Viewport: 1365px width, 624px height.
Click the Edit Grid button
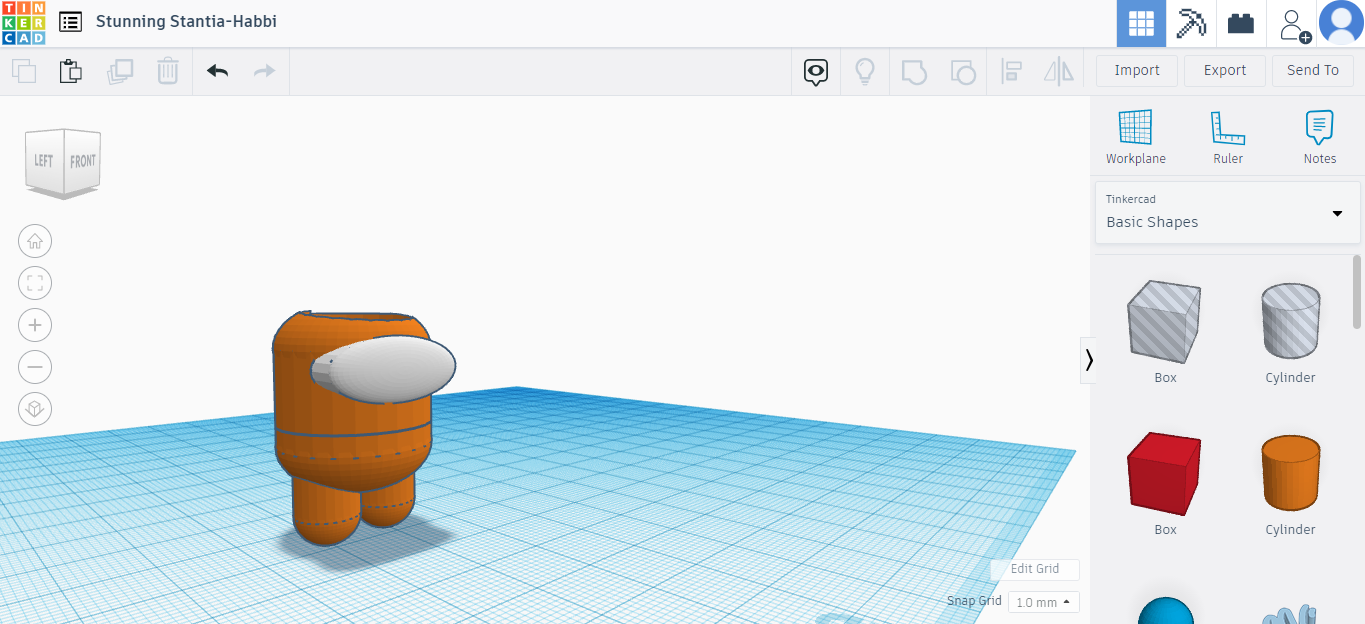pos(1035,569)
